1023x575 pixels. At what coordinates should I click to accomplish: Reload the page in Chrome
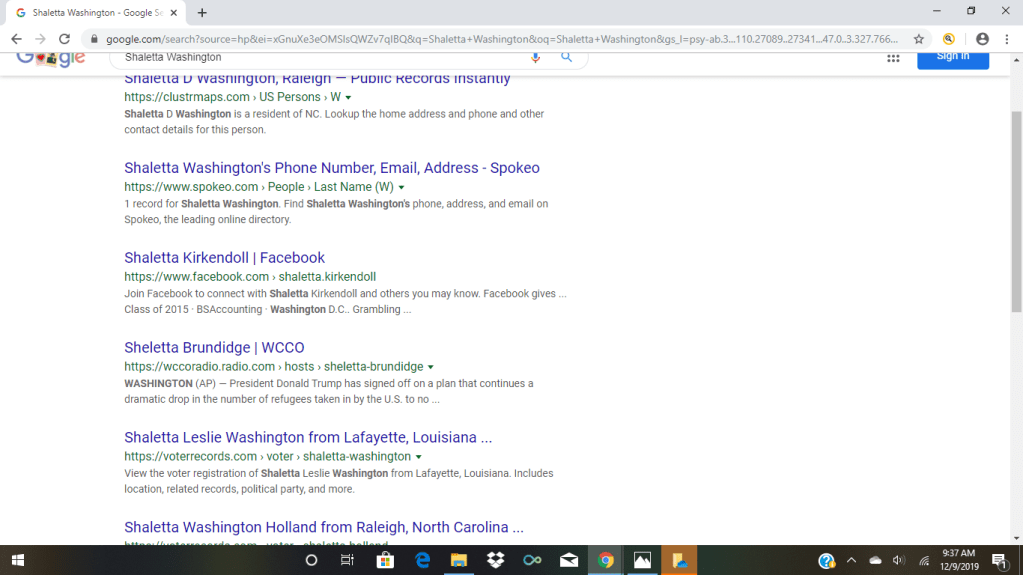[64, 39]
